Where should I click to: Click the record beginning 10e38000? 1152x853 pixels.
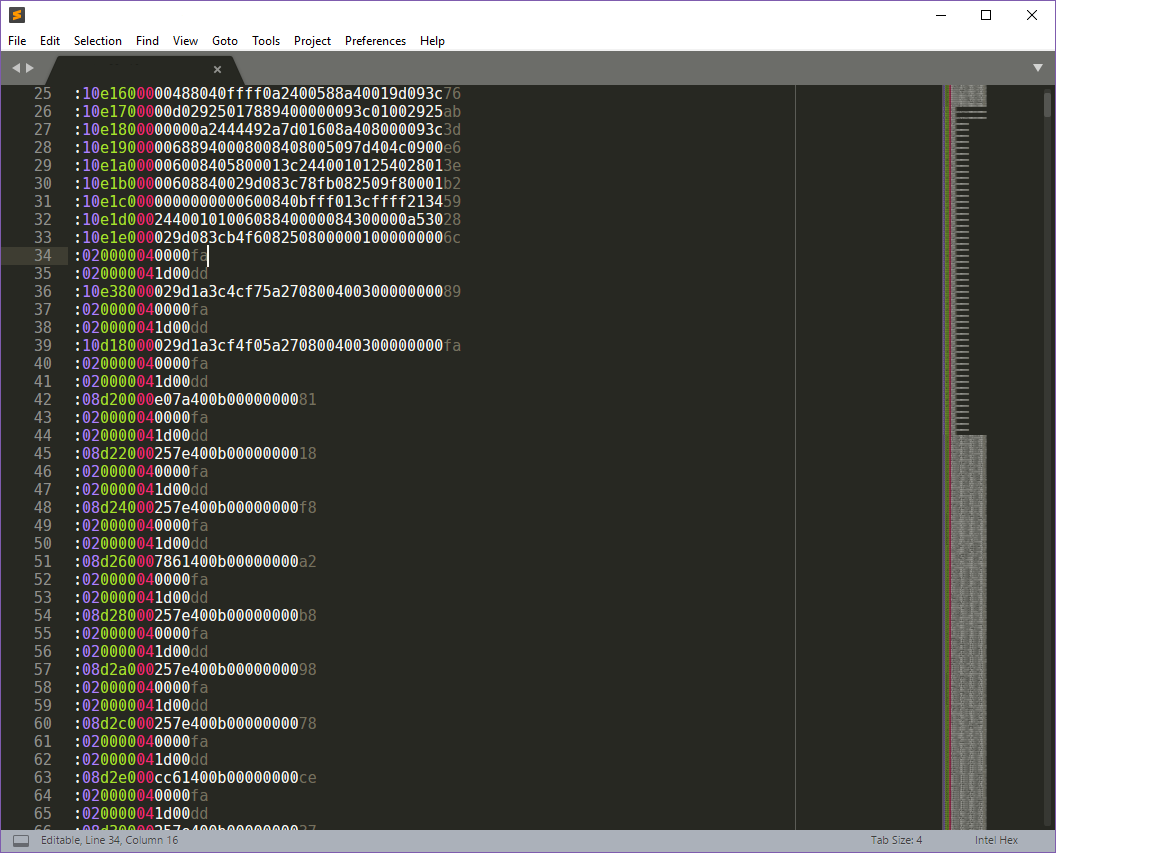tap(267, 292)
